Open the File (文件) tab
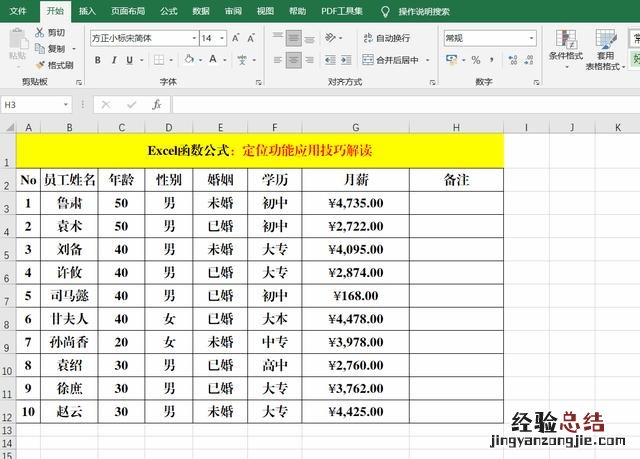 tap(18, 11)
